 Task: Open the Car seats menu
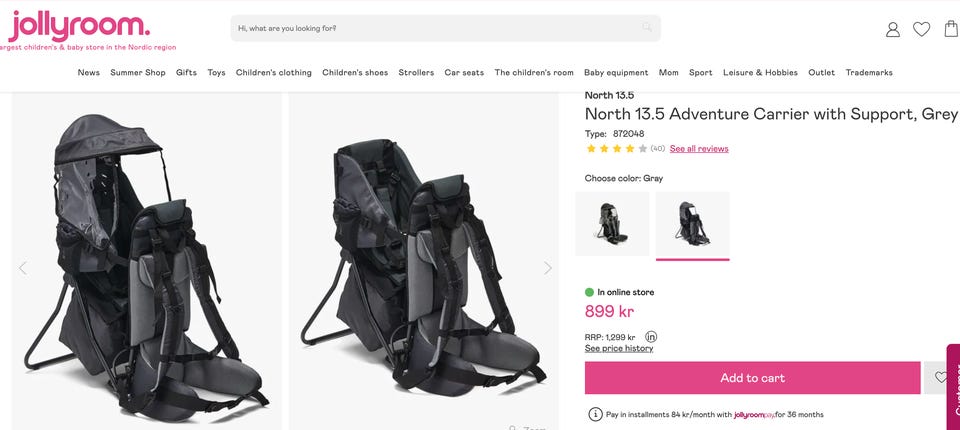tap(464, 72)
